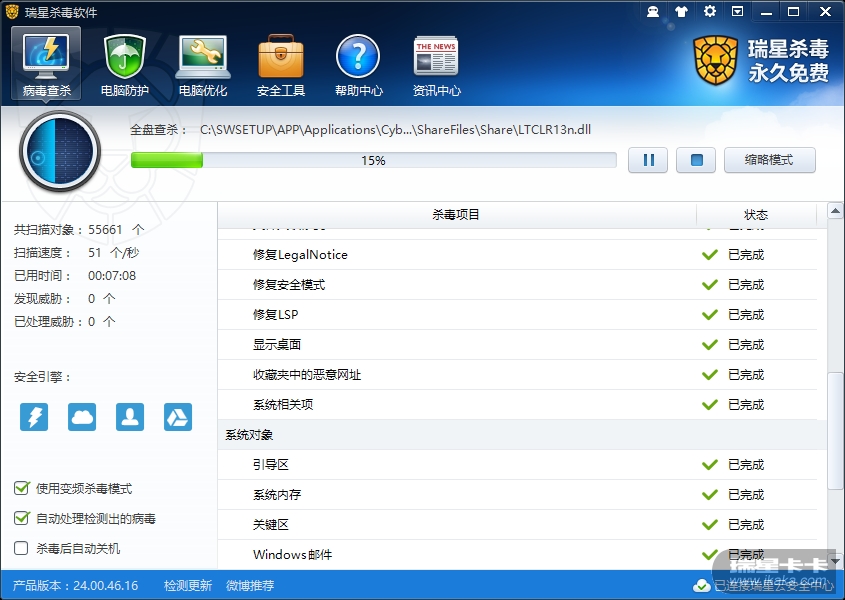Click the scanned file path text
845x600 pixels.
tap(396, 129)
